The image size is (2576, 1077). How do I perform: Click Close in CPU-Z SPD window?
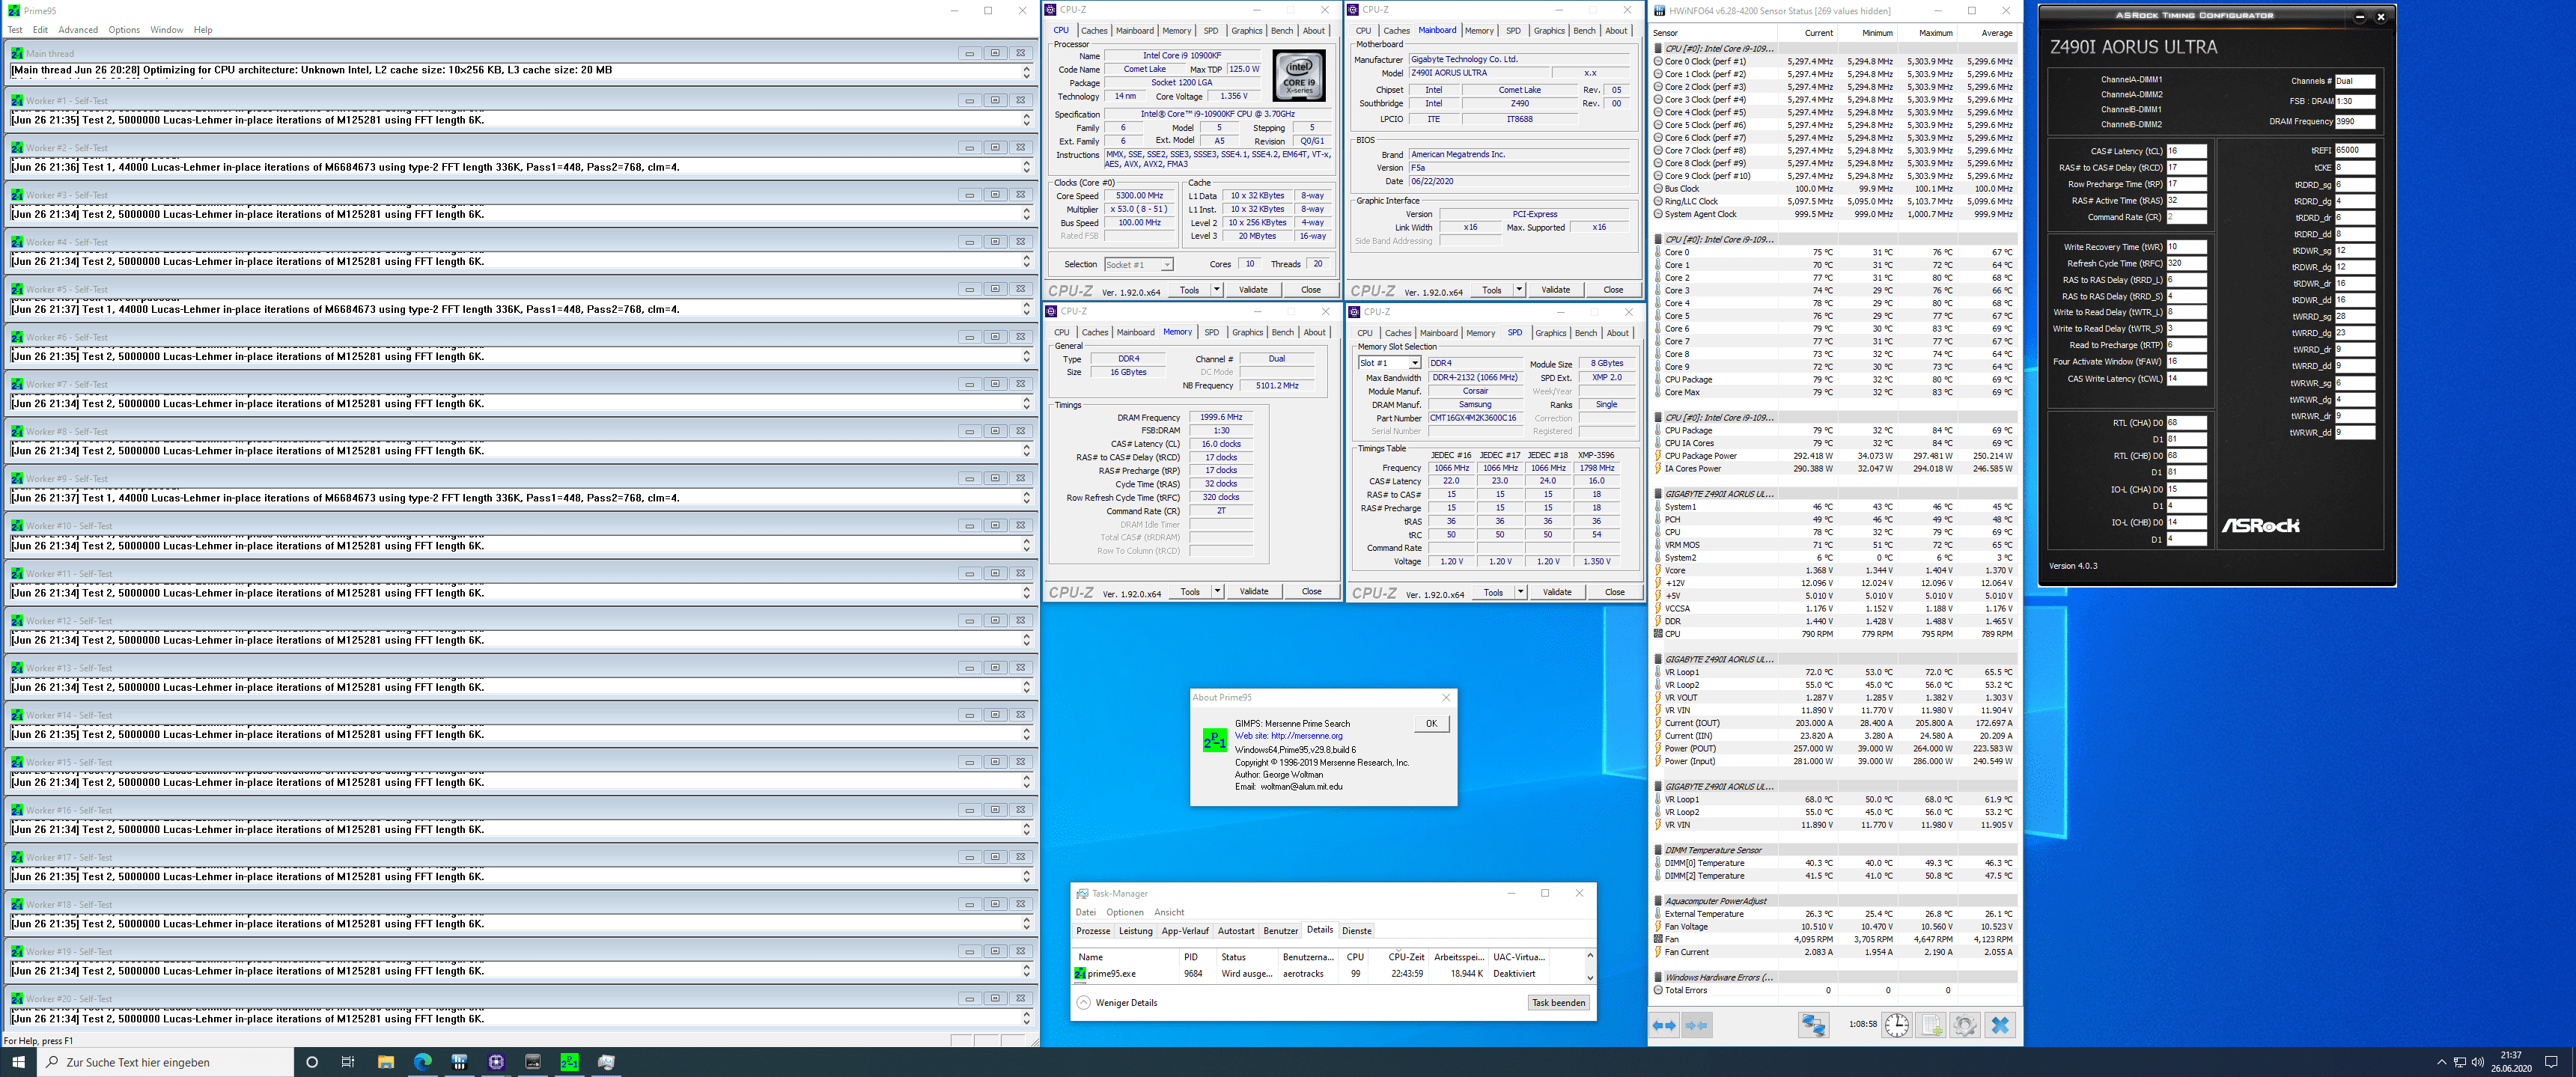(x=1615, y=593)
